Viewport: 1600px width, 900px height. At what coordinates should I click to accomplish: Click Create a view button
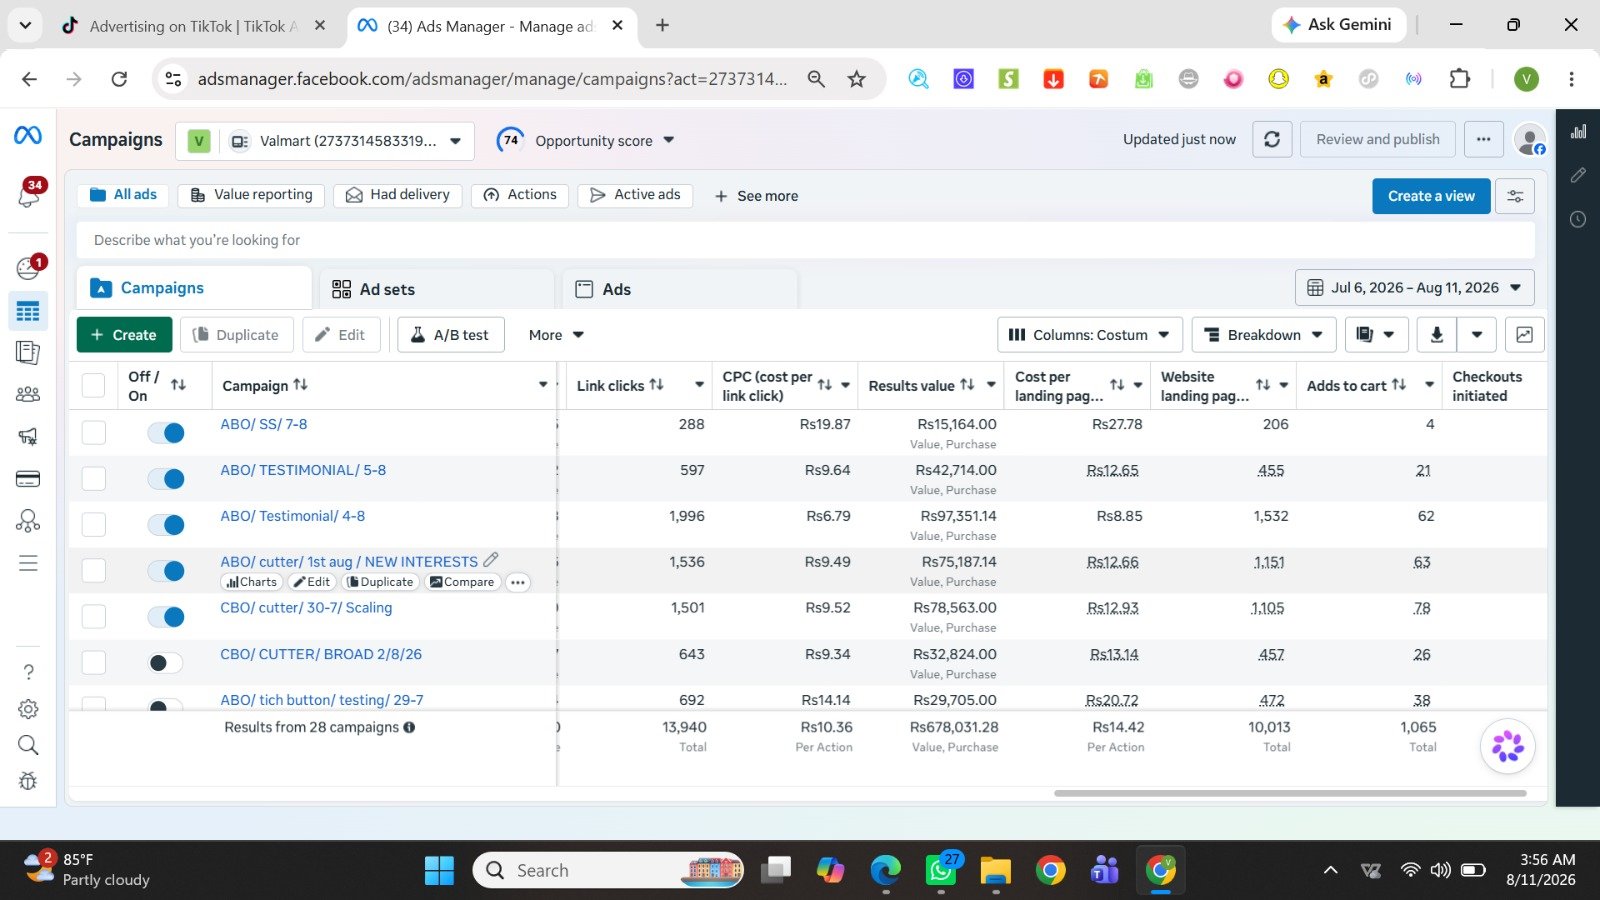(1431, 196)
